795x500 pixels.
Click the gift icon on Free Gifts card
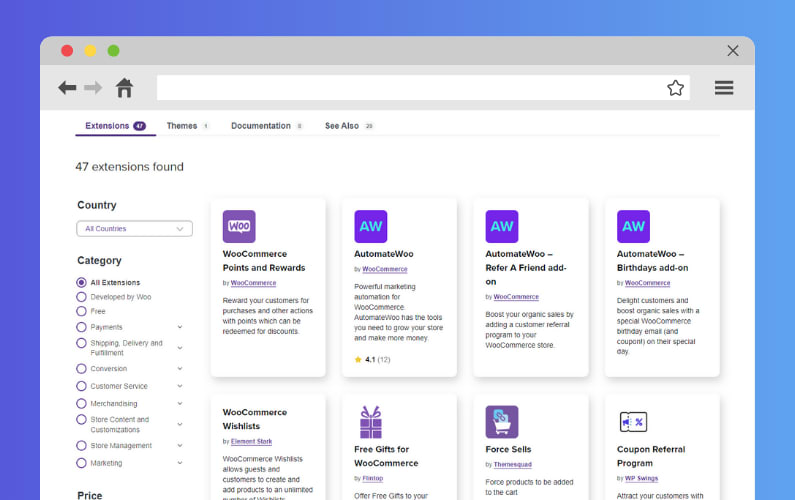coord(371,422)
